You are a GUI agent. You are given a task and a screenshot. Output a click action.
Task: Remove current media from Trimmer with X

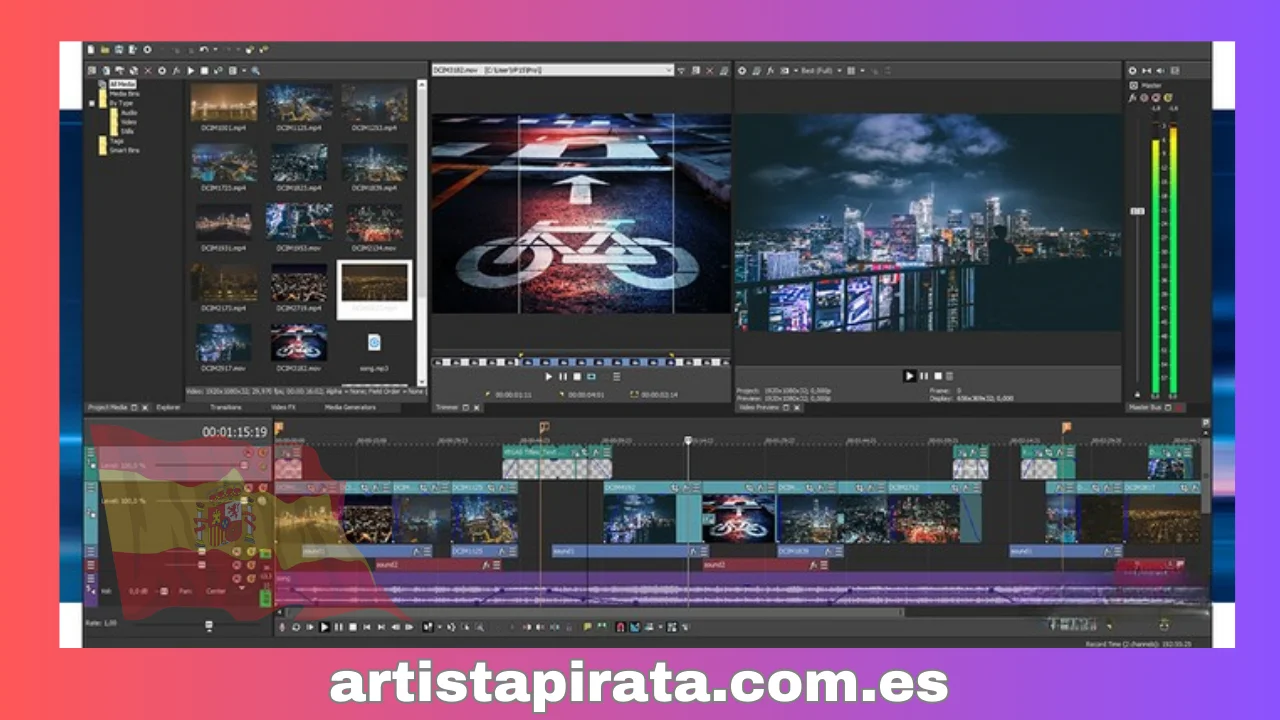pyautogui.click(x=710, y=71)
